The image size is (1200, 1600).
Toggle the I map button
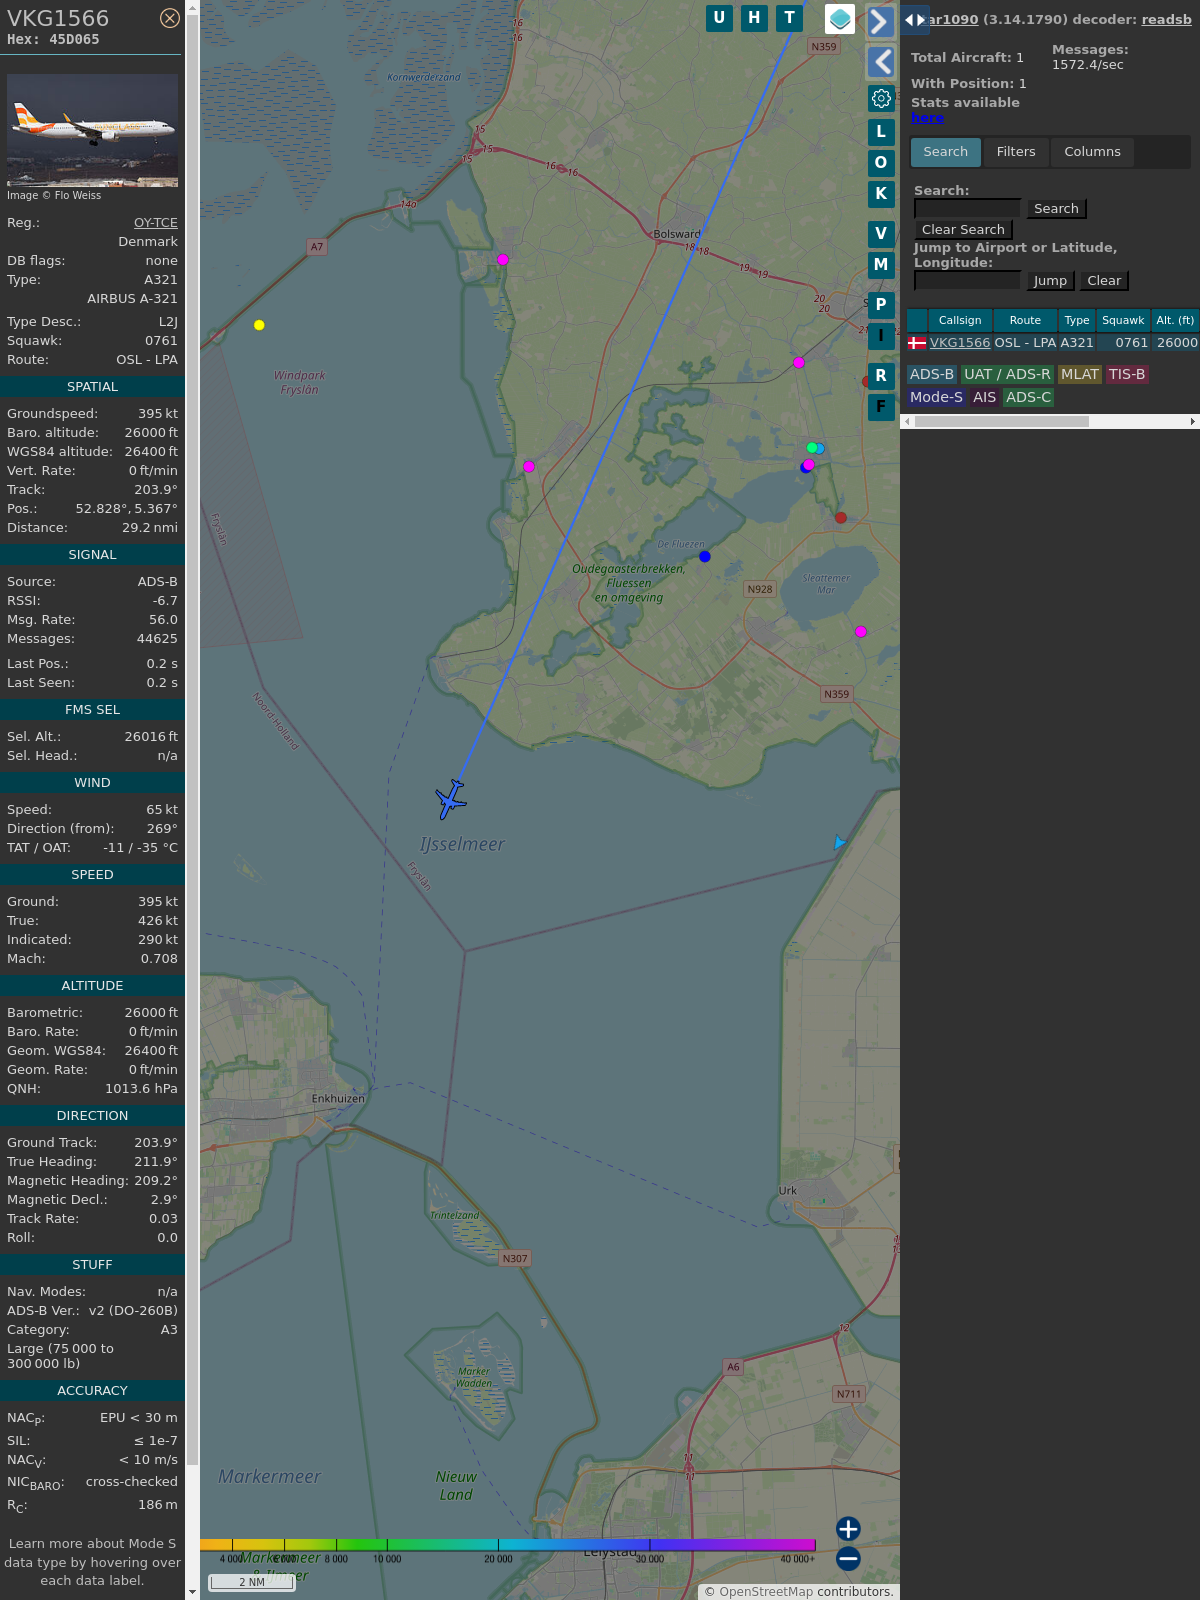881,336
